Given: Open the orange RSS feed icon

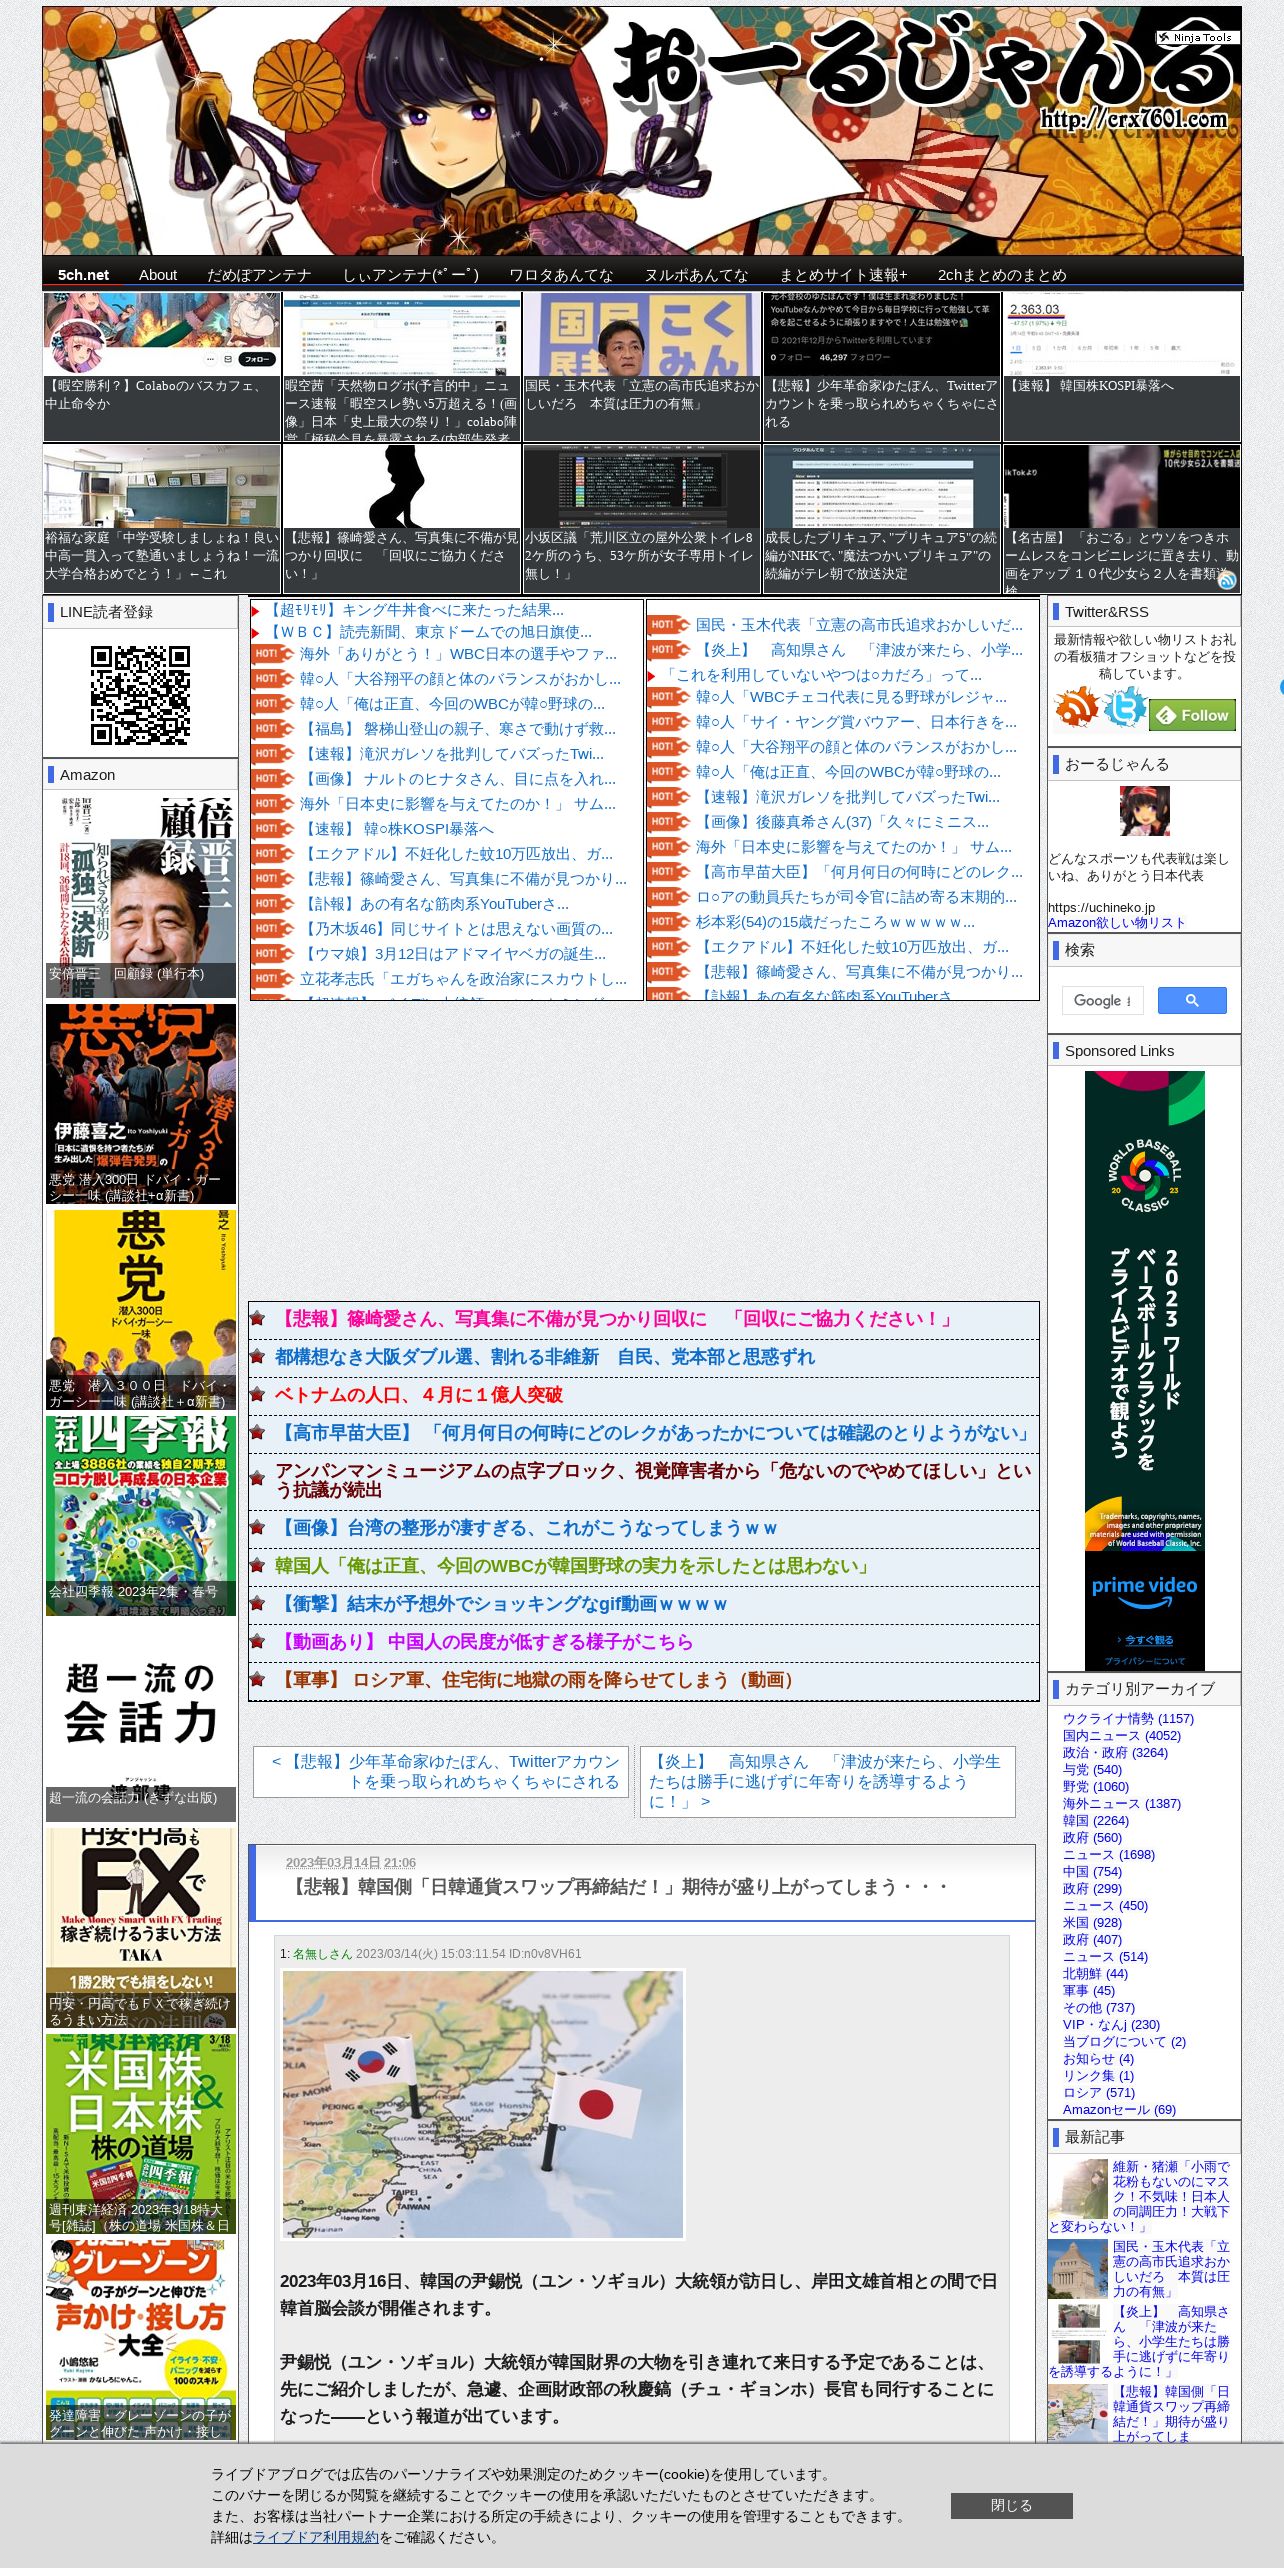Looking at the screenshot, I should click(x=1076, y=708).
